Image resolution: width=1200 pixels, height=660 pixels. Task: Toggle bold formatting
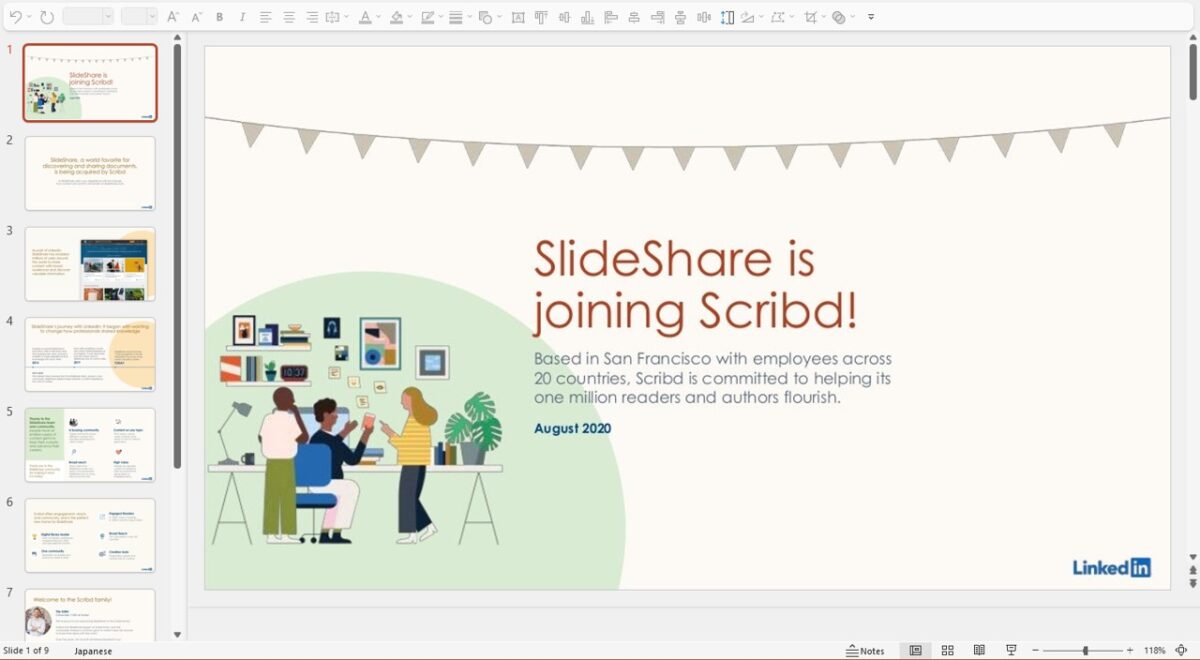218,17
